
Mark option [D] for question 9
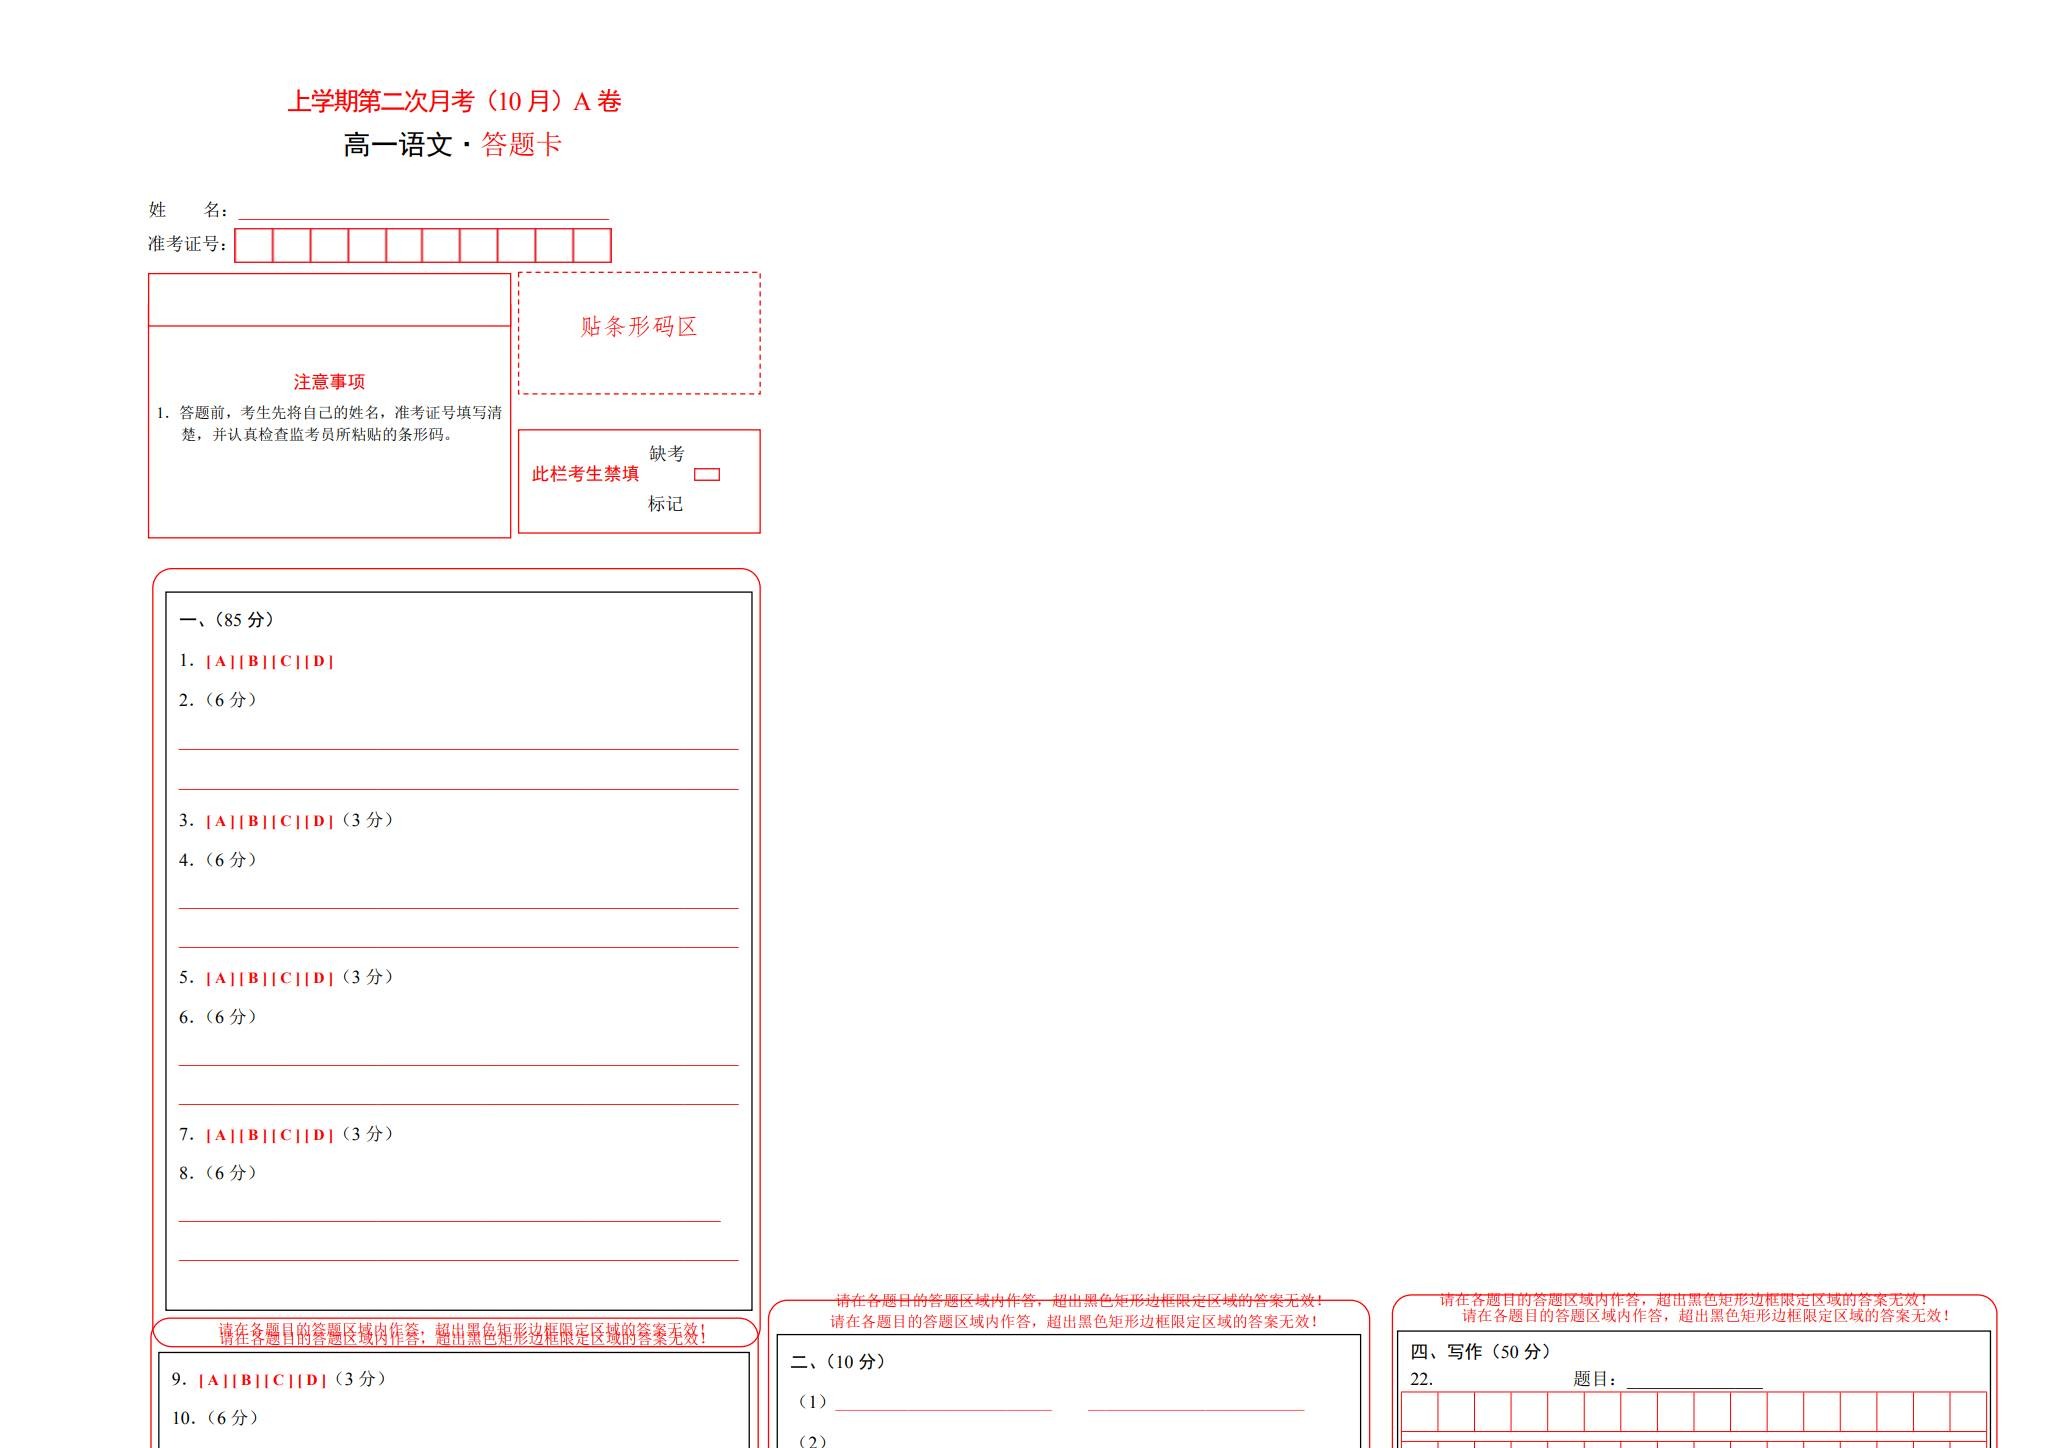pyautogui.click(x=312, y=1380)
